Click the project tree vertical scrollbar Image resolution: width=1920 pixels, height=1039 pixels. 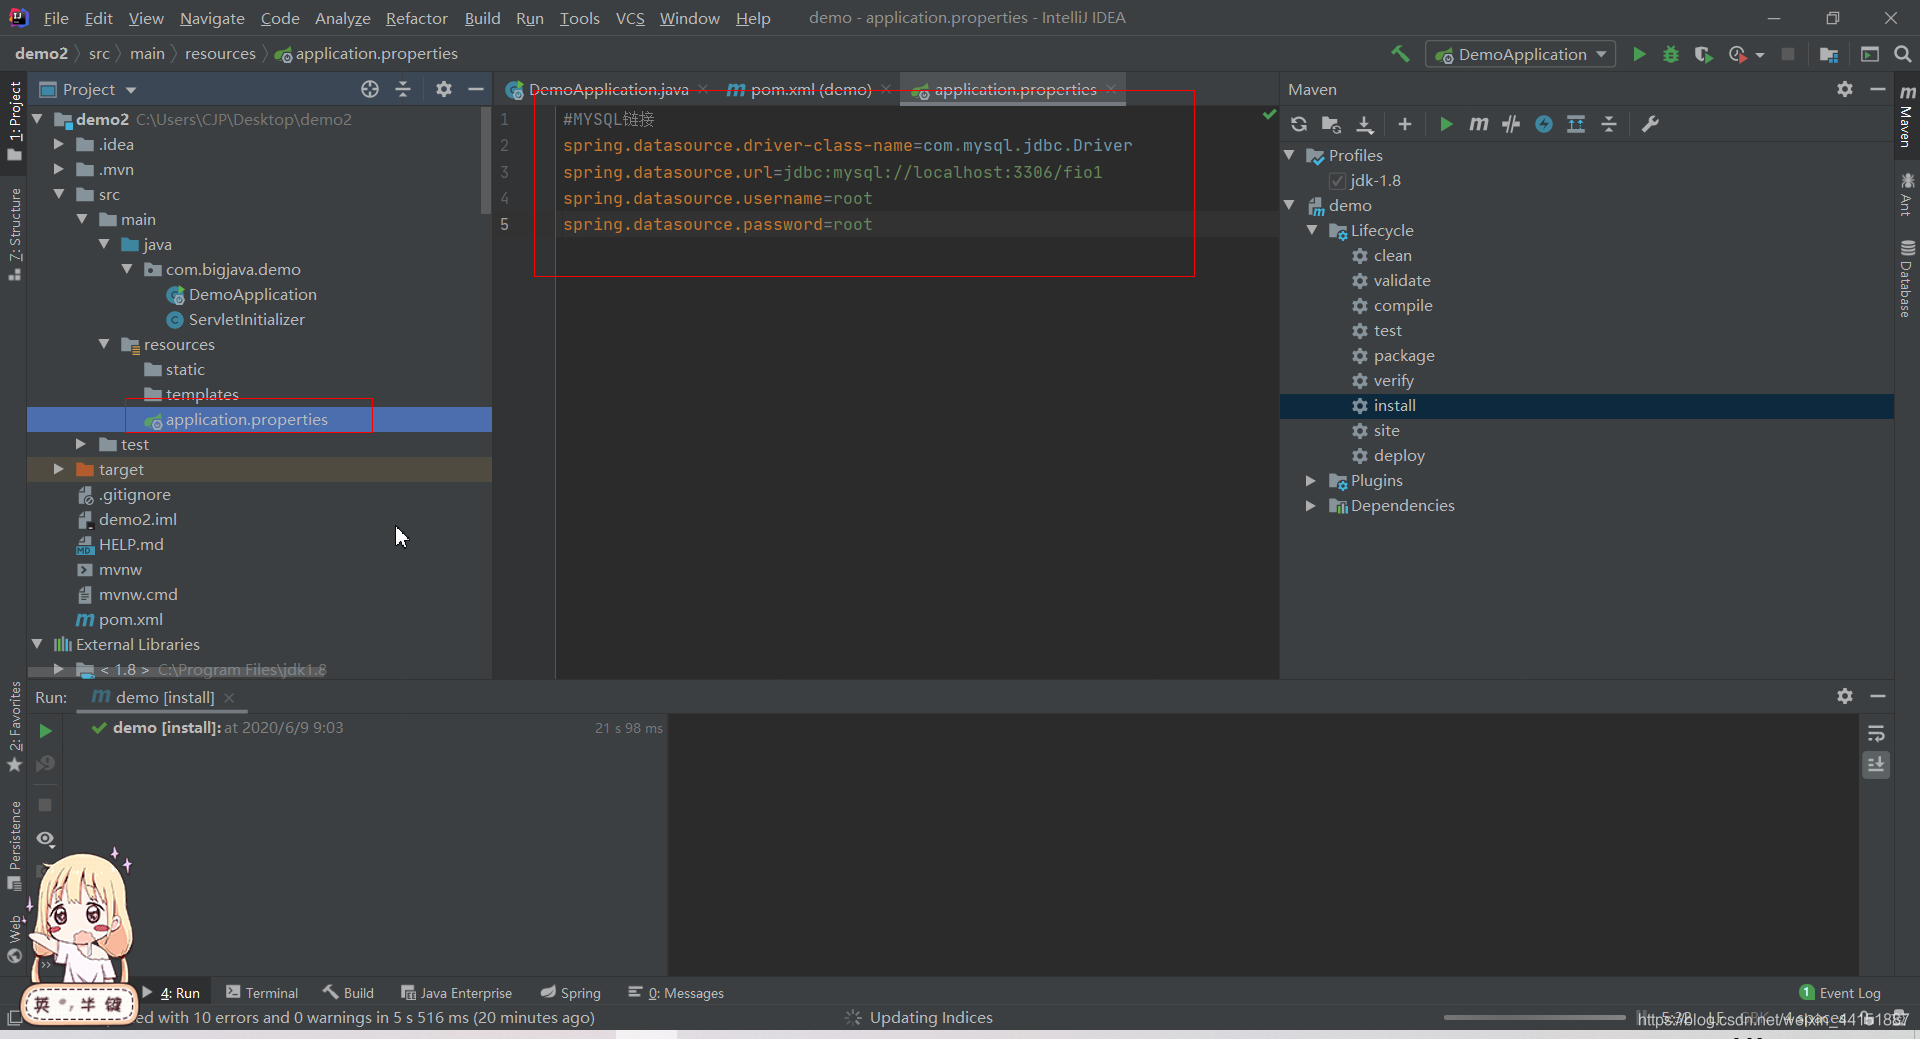486,160
